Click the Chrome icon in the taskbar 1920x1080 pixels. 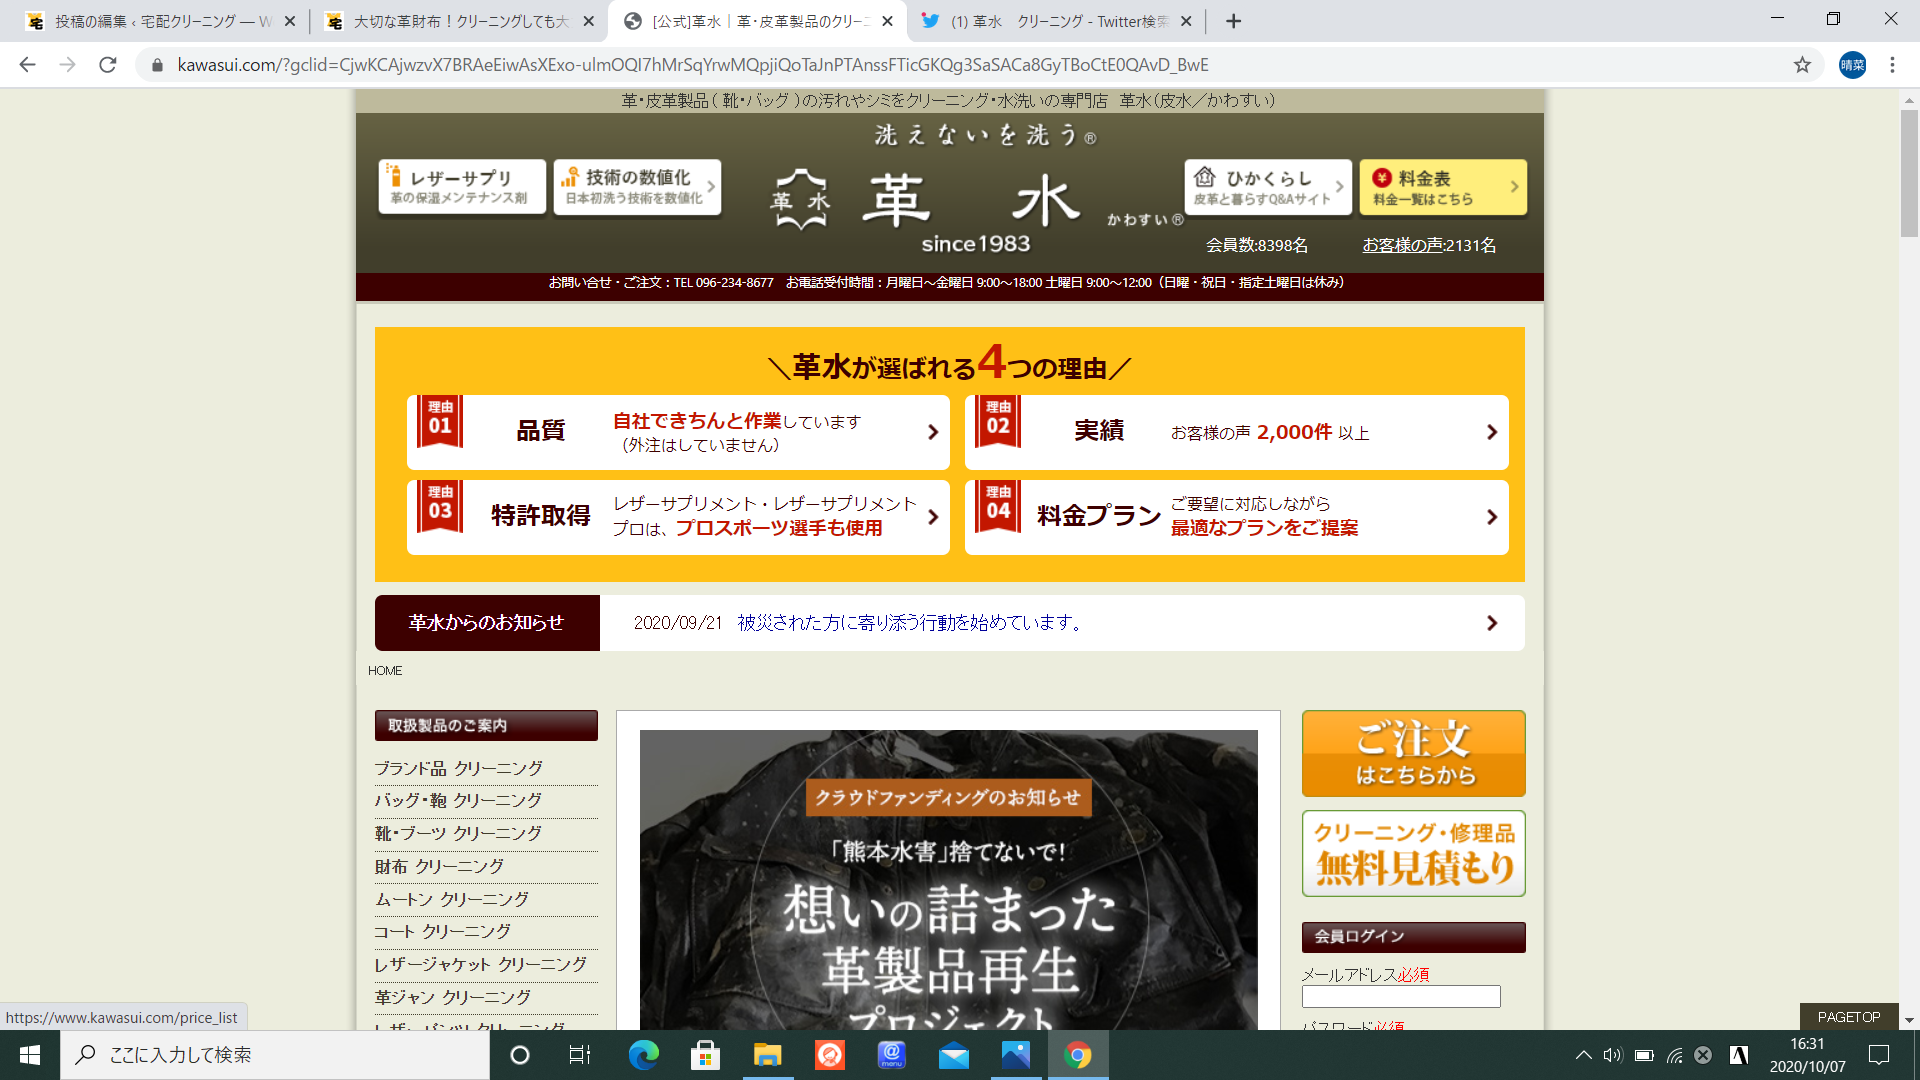pos(1078,1055)
